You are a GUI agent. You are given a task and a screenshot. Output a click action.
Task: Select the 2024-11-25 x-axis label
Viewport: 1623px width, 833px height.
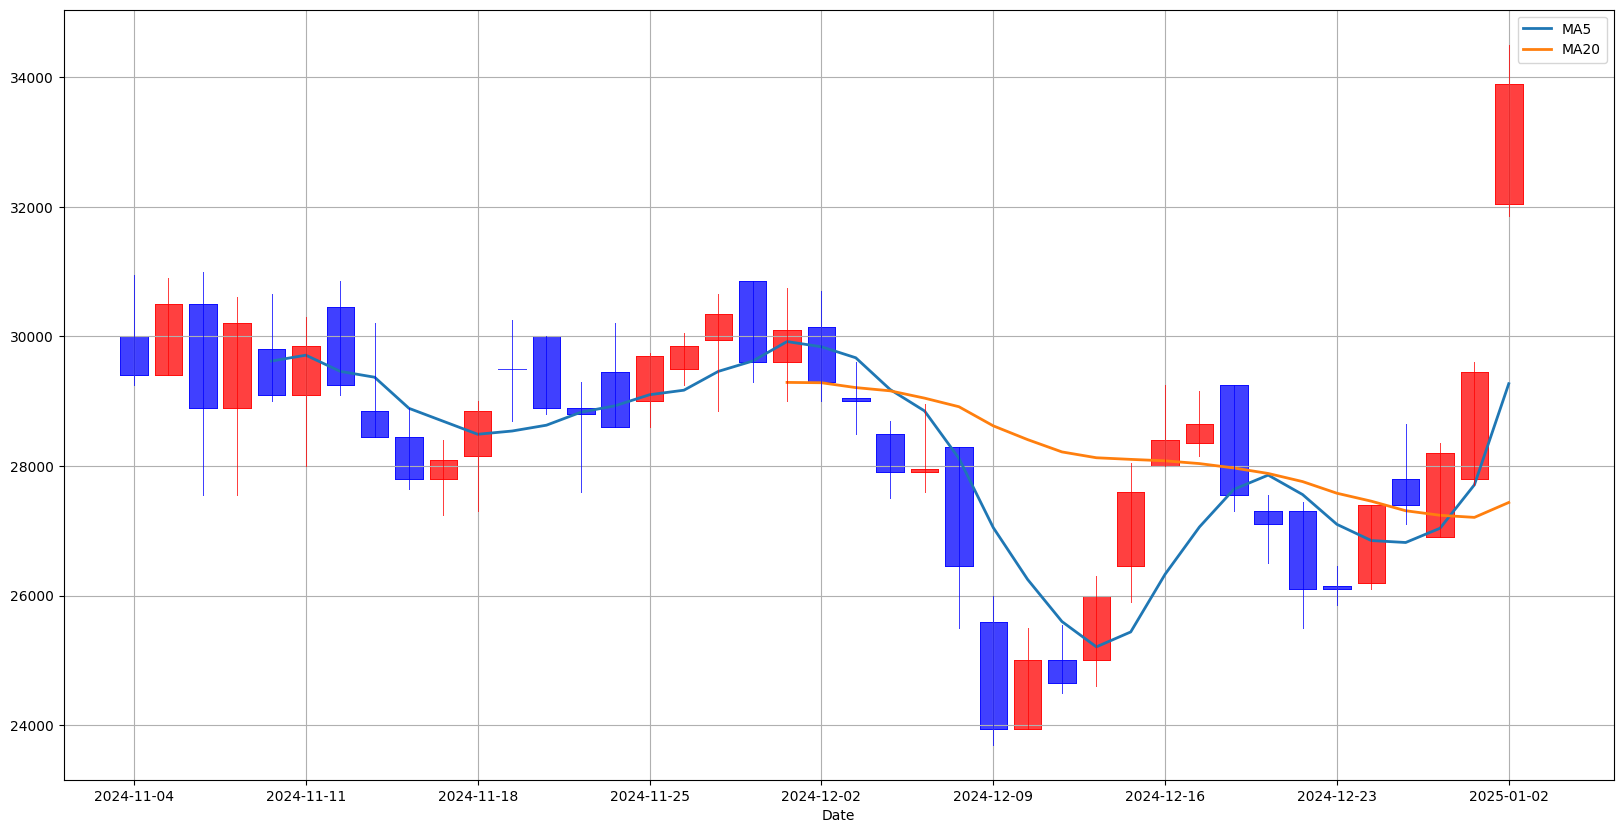click(x=650, y=796)
